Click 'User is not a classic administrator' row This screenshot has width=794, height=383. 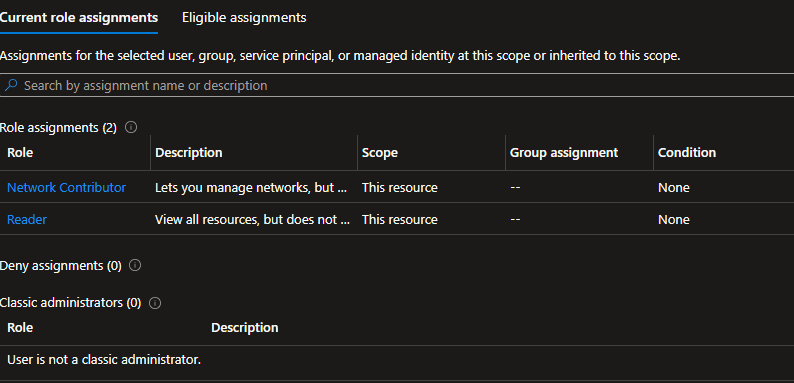click(x=397, y=360)
